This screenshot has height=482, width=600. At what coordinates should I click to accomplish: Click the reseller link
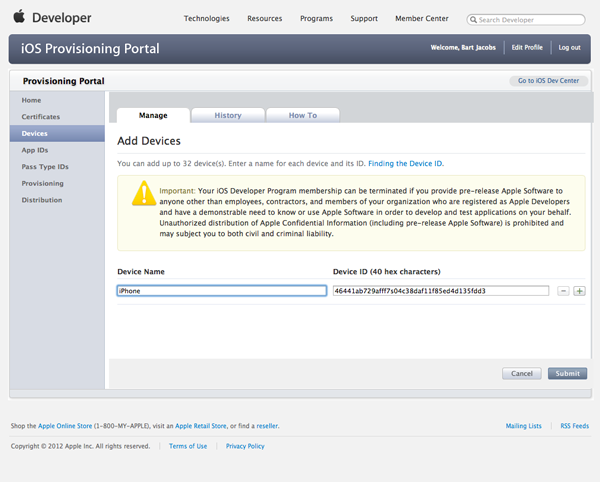pos(267,426)
